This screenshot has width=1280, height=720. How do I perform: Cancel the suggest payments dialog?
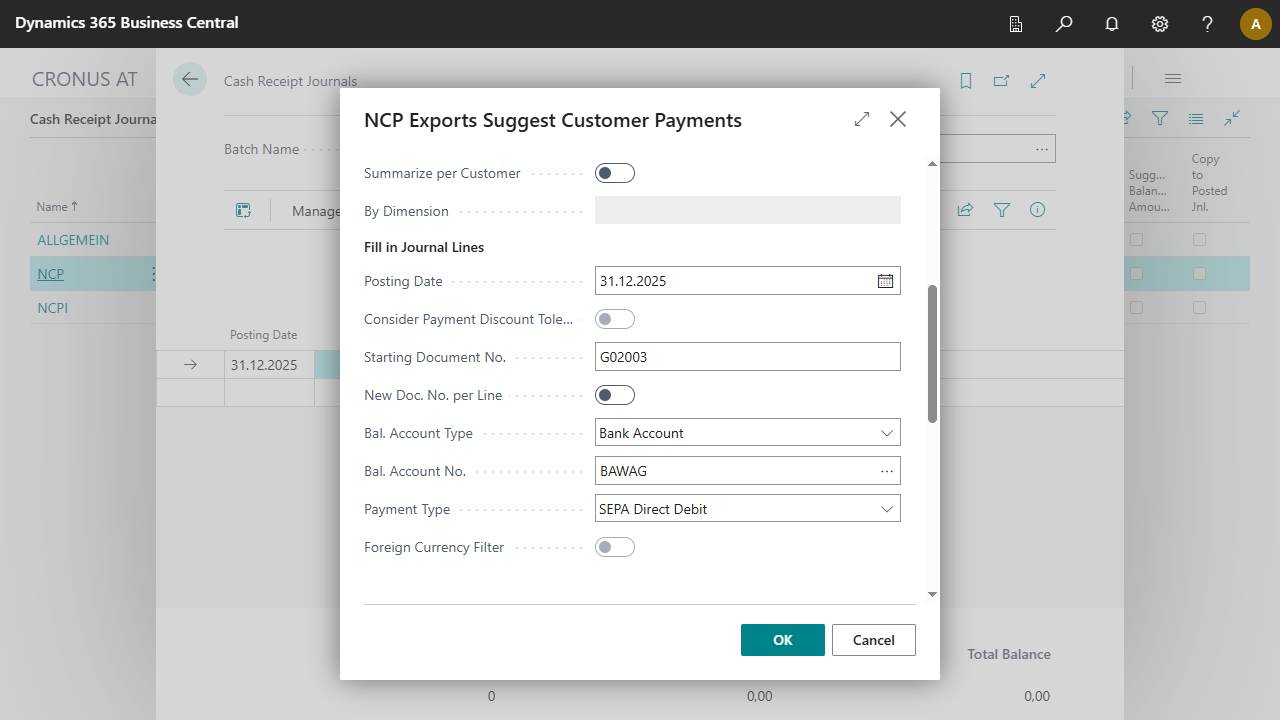click(874, 640)
